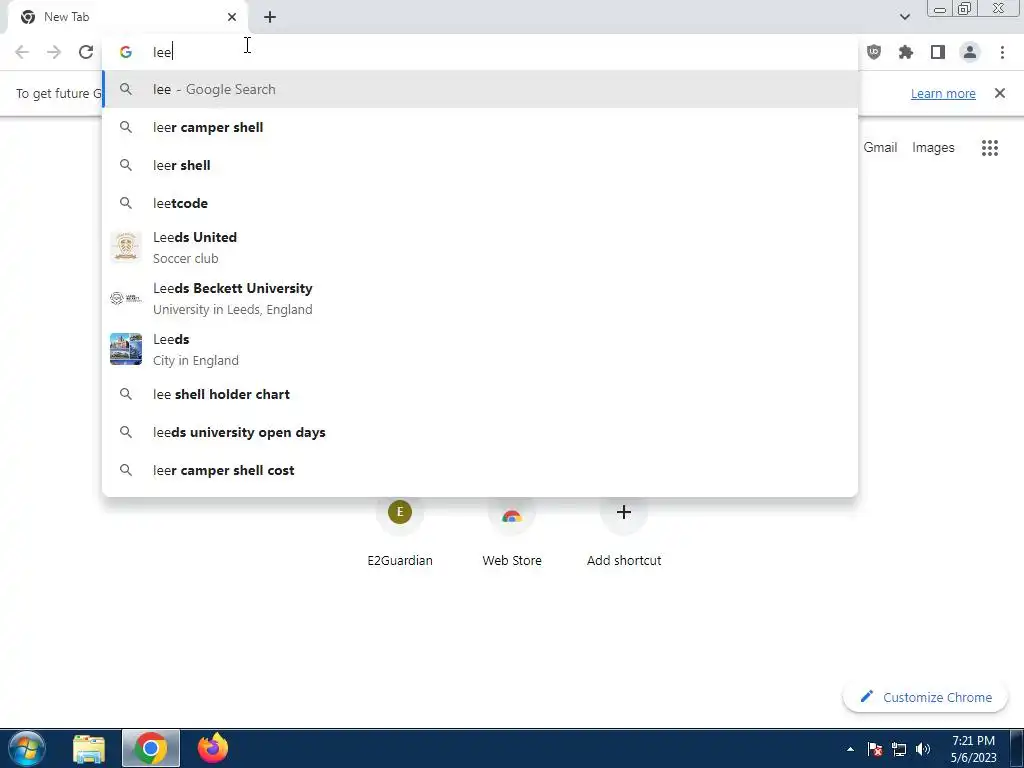
Task: Open the uBlock shield extension icon
Action: (x=874, y=52)
